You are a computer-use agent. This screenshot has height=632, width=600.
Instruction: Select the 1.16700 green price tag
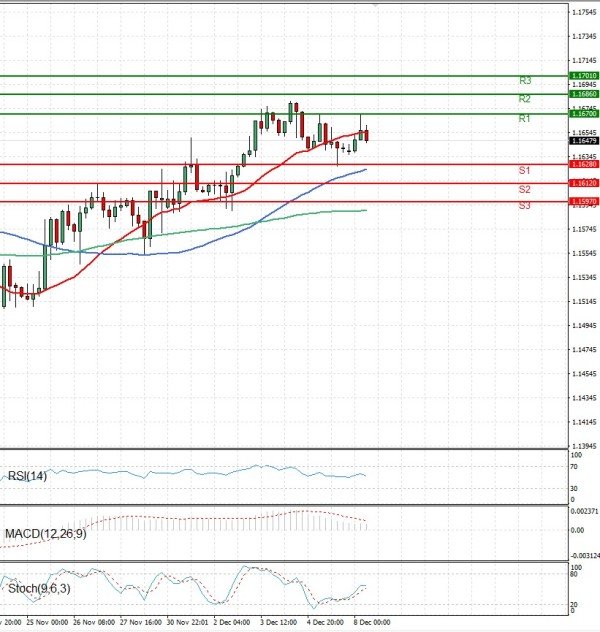point(584,115)
